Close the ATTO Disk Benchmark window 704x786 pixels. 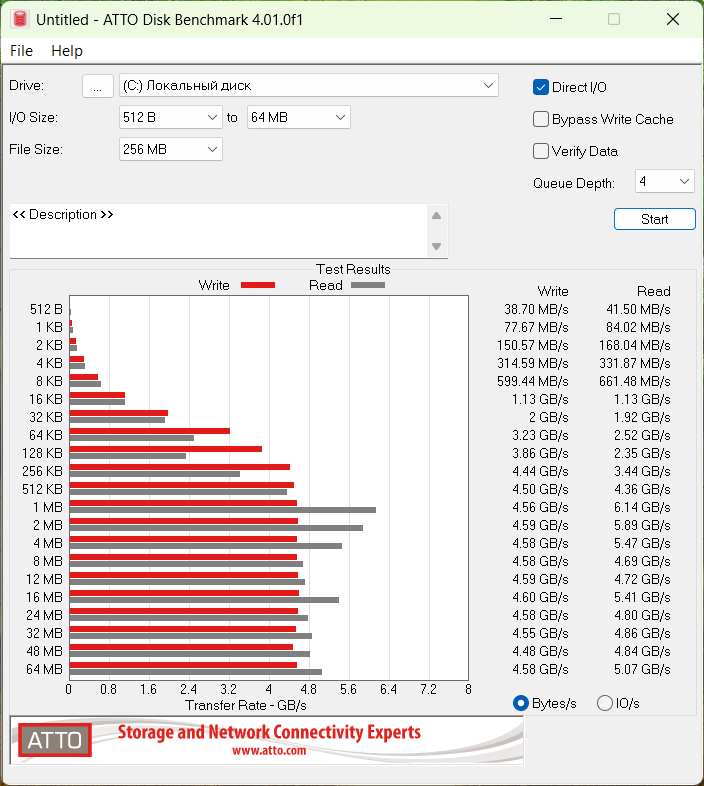click(672, 19)
